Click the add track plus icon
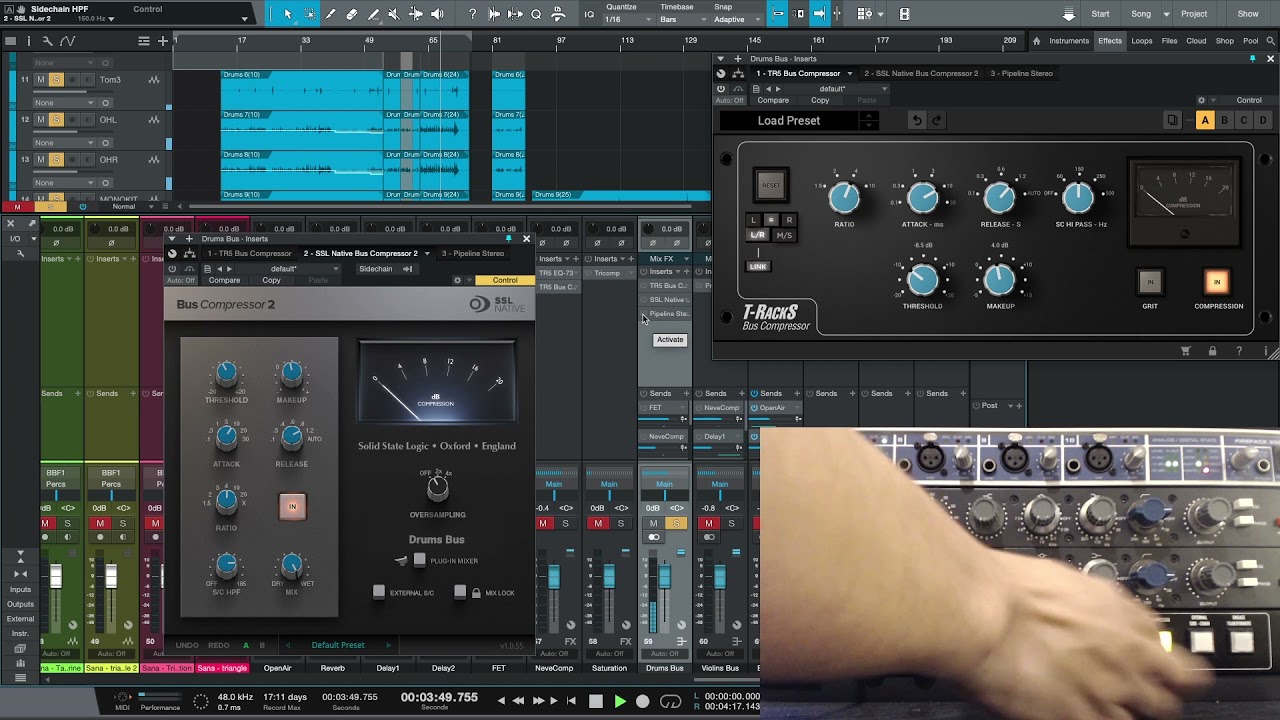Viewport: 1280px width, 720px height. (x=163, y=41)
